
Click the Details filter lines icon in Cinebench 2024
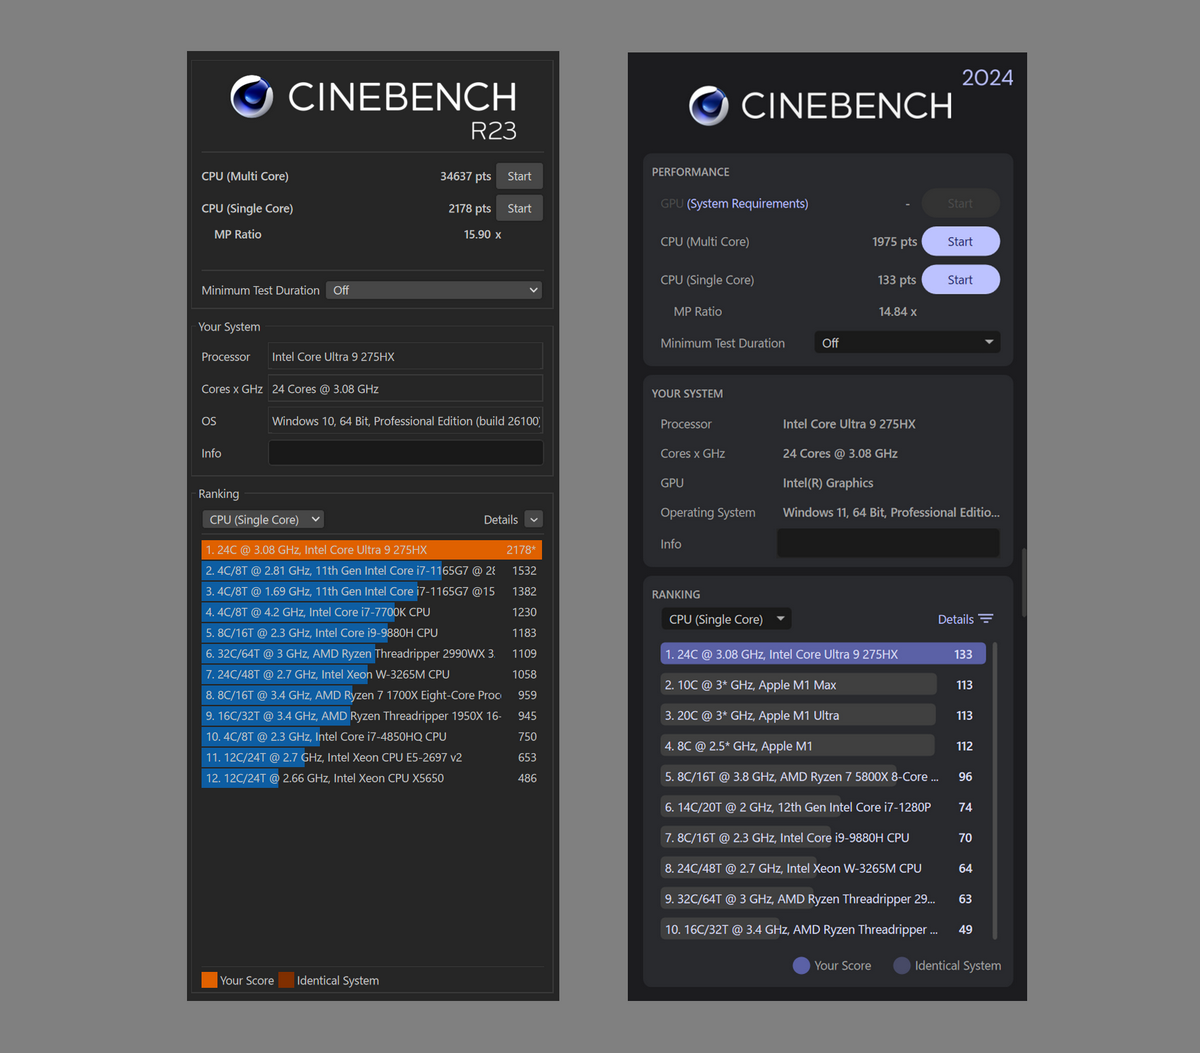986,619
